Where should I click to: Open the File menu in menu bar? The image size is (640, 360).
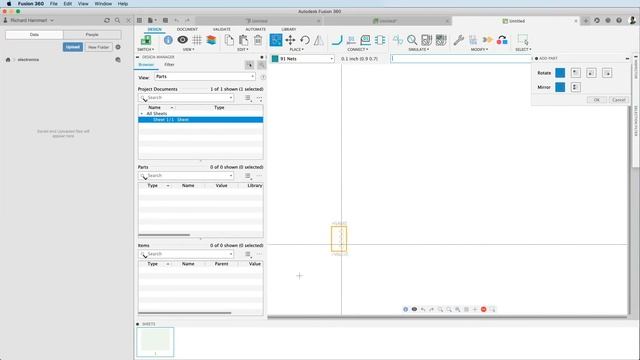click(53, 4)
